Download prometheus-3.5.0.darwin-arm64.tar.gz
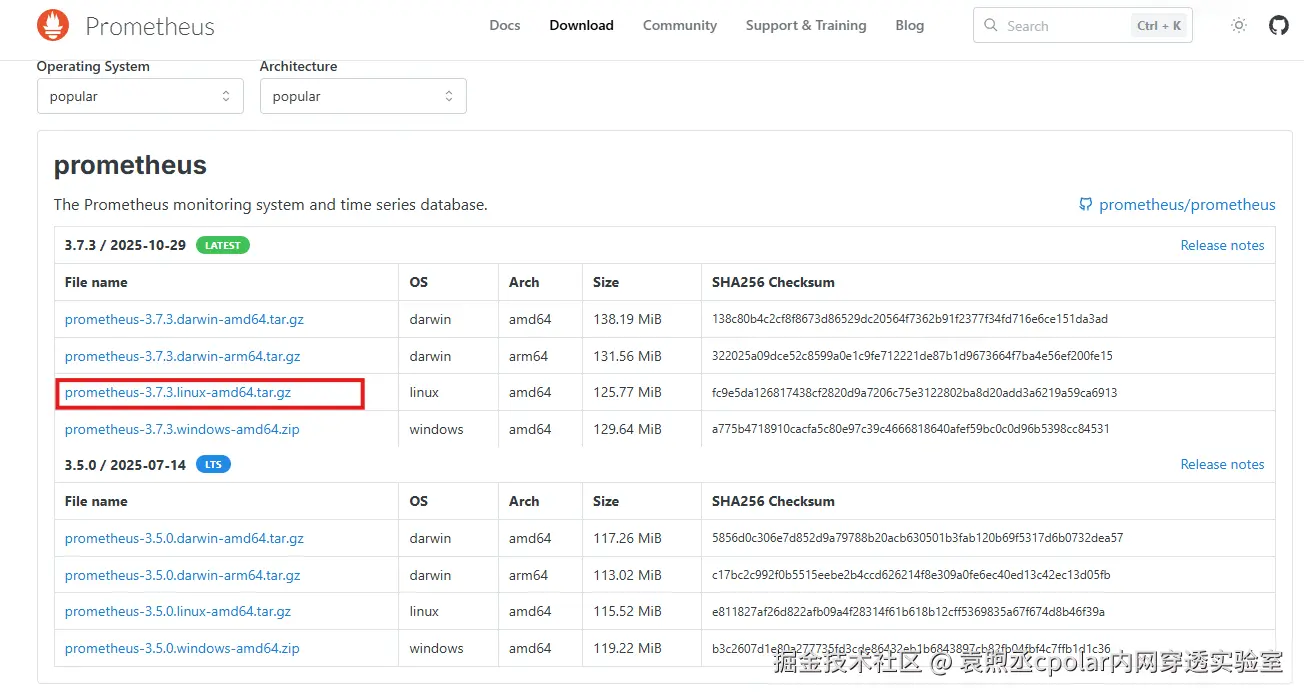Screen dimensions: 1304x697 pos(183,575)
